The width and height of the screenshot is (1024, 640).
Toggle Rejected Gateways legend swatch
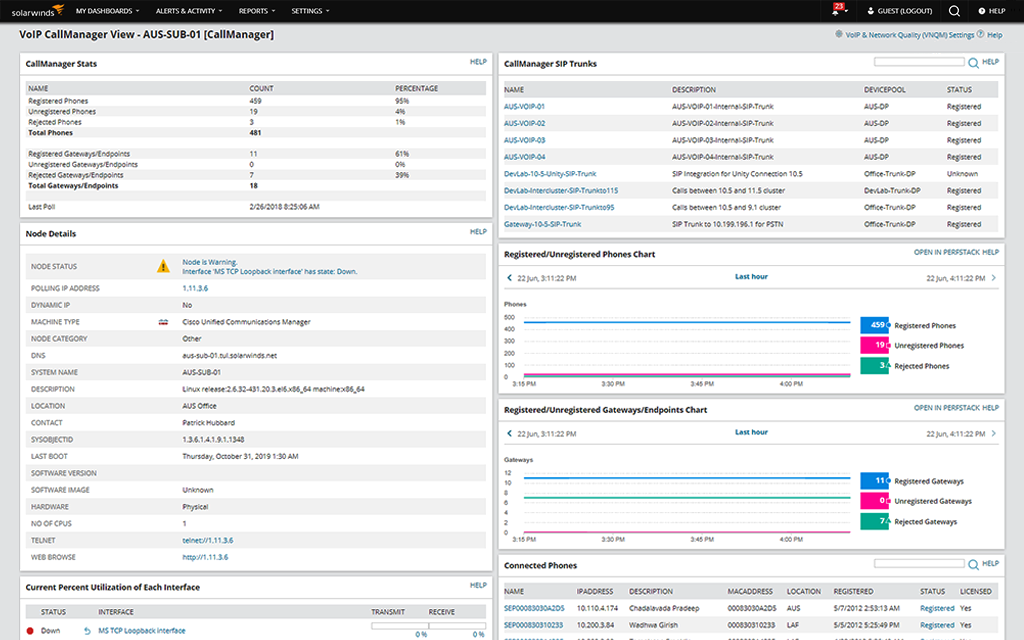pyautogui.click(x=874, y=521)
